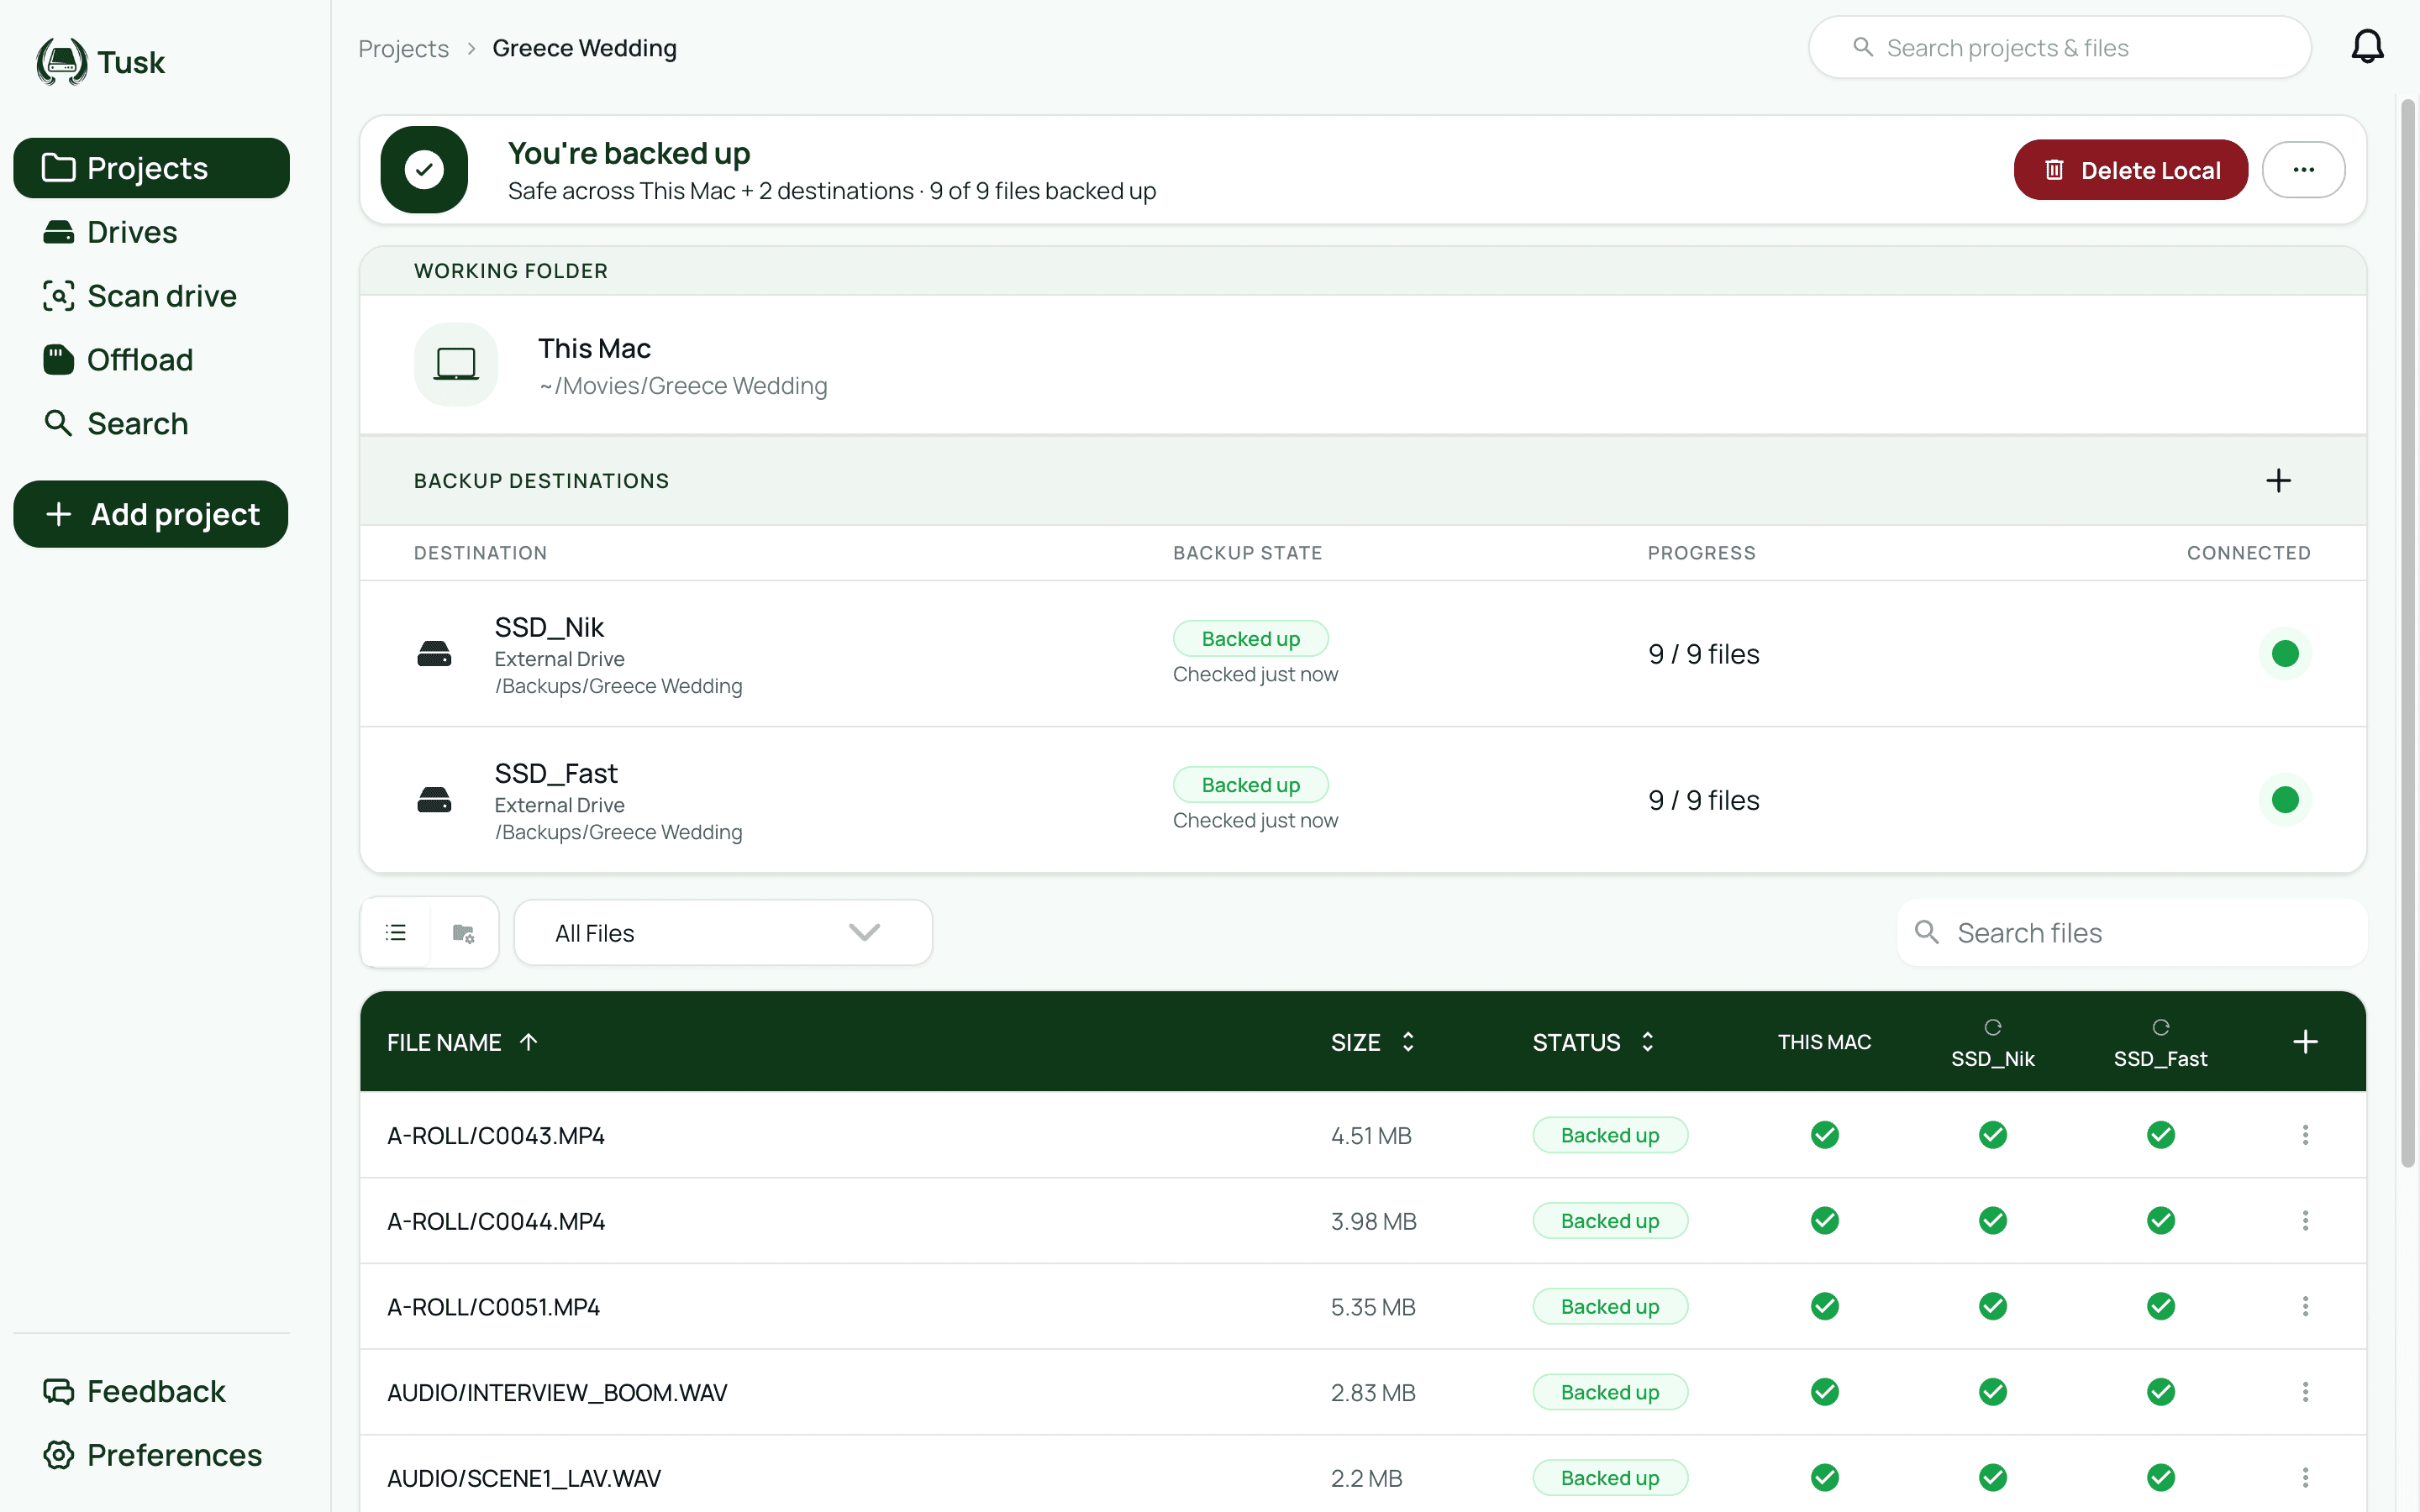Click the SSD_Fast drive icon
The height and width of the screenshot is (1512, 2420).
click(434, 800)
